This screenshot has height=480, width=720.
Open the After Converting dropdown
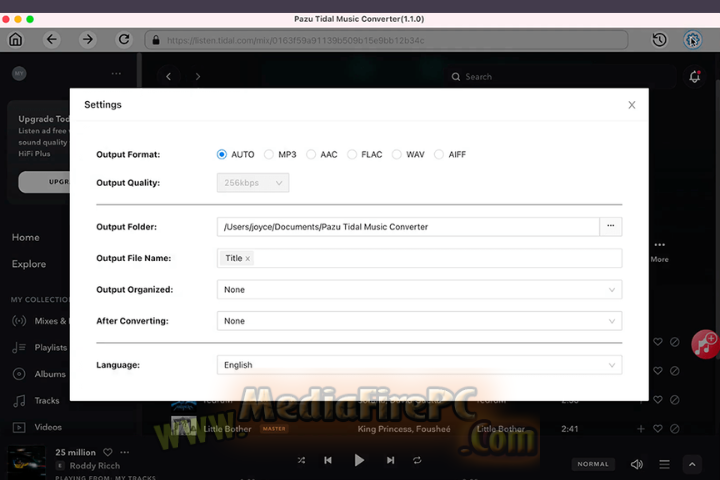(x=419, y=321)
